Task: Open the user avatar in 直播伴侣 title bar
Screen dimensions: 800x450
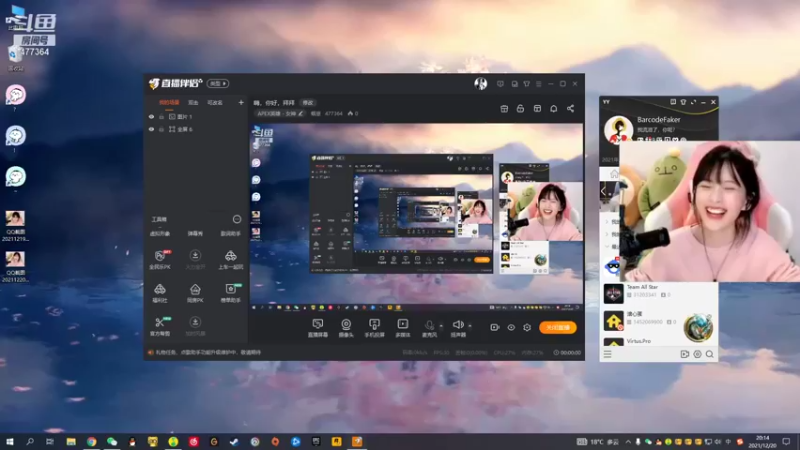Action: coord(481,84)
